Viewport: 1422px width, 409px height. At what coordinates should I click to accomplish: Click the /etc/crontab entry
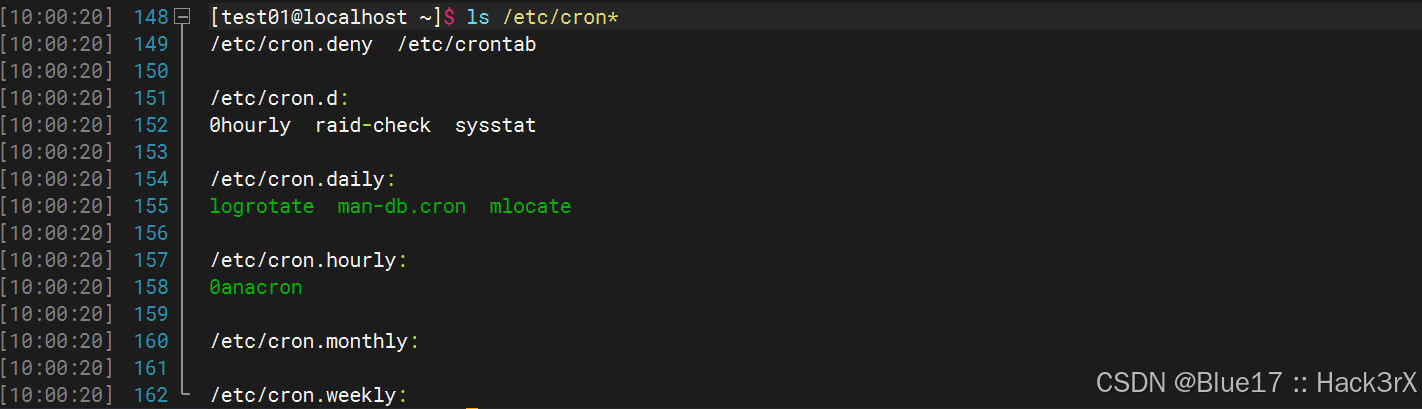466,45
